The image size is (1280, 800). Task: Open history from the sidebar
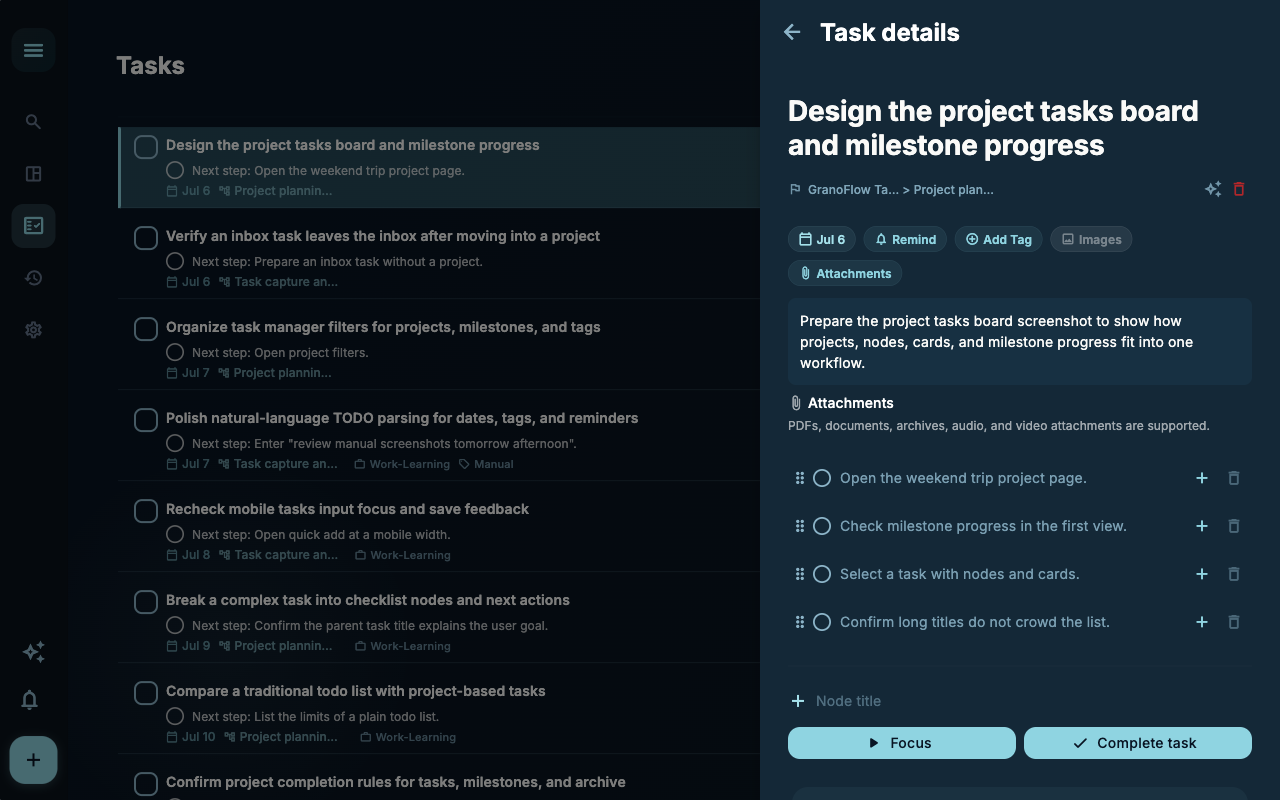(x=33, y=278)
